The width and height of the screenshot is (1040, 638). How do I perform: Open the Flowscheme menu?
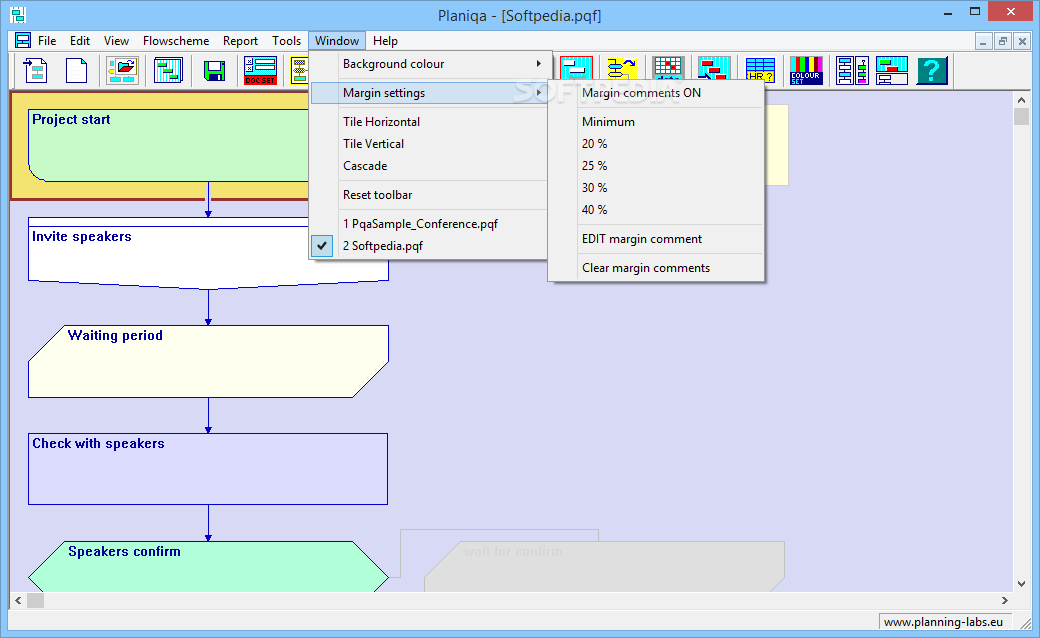(176, 40)
